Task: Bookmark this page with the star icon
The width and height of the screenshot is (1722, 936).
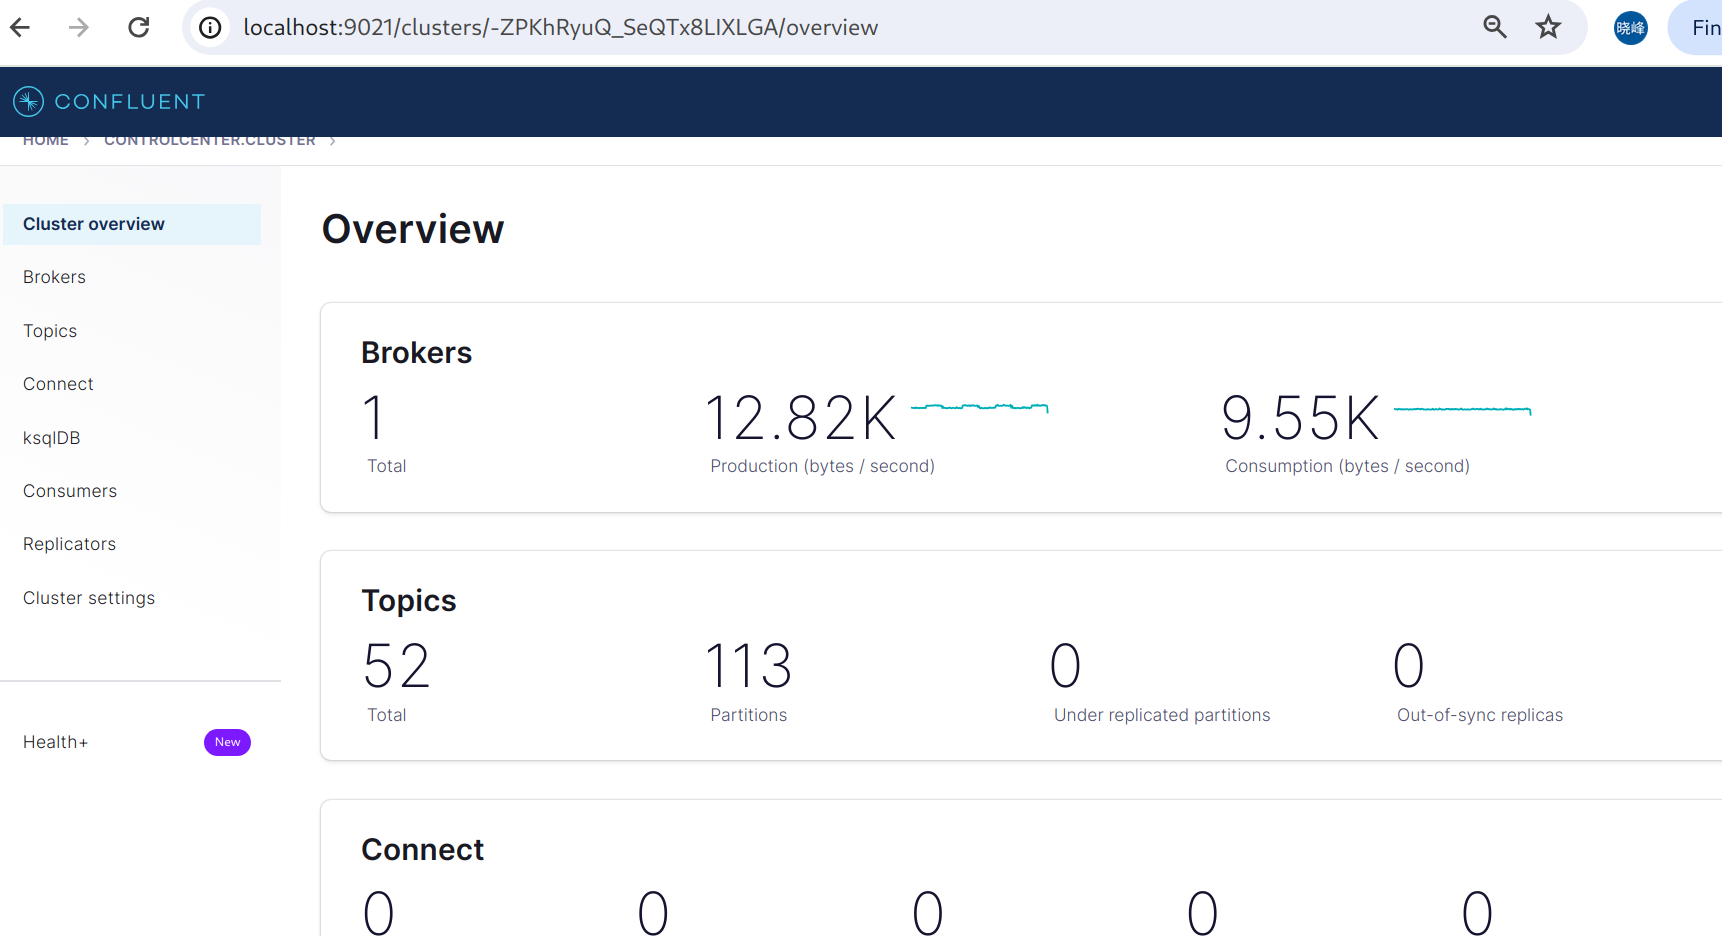Action: coord(1548,27)
